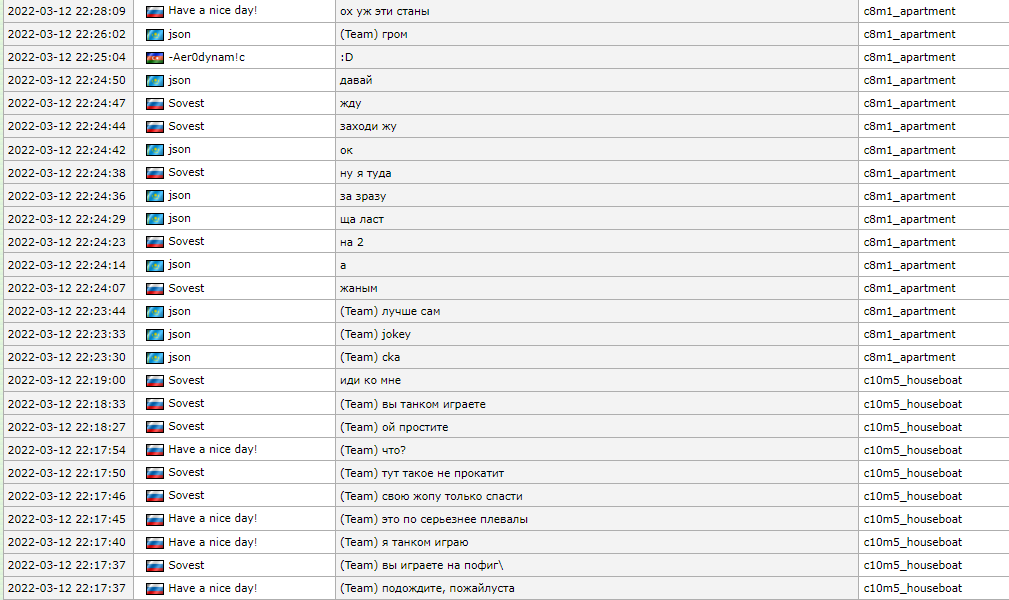This screenshot has height=600, width=1009.
Task: Click json's flag icon in the 22:24:29 row
Action: 154,219
